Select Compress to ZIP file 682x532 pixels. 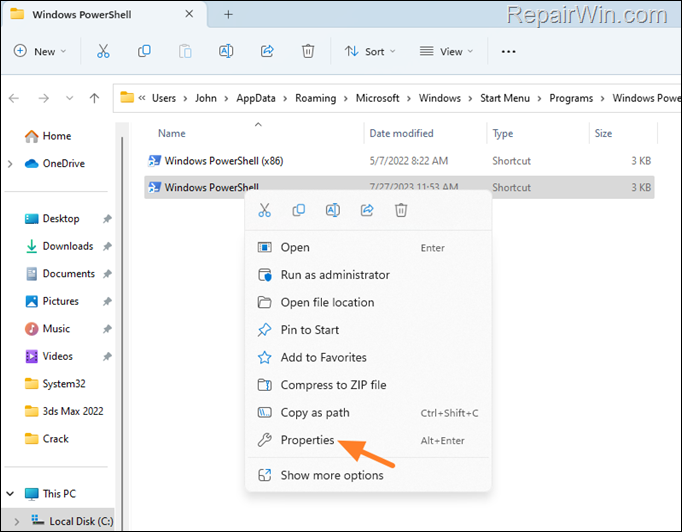click(x=368, y=385)
